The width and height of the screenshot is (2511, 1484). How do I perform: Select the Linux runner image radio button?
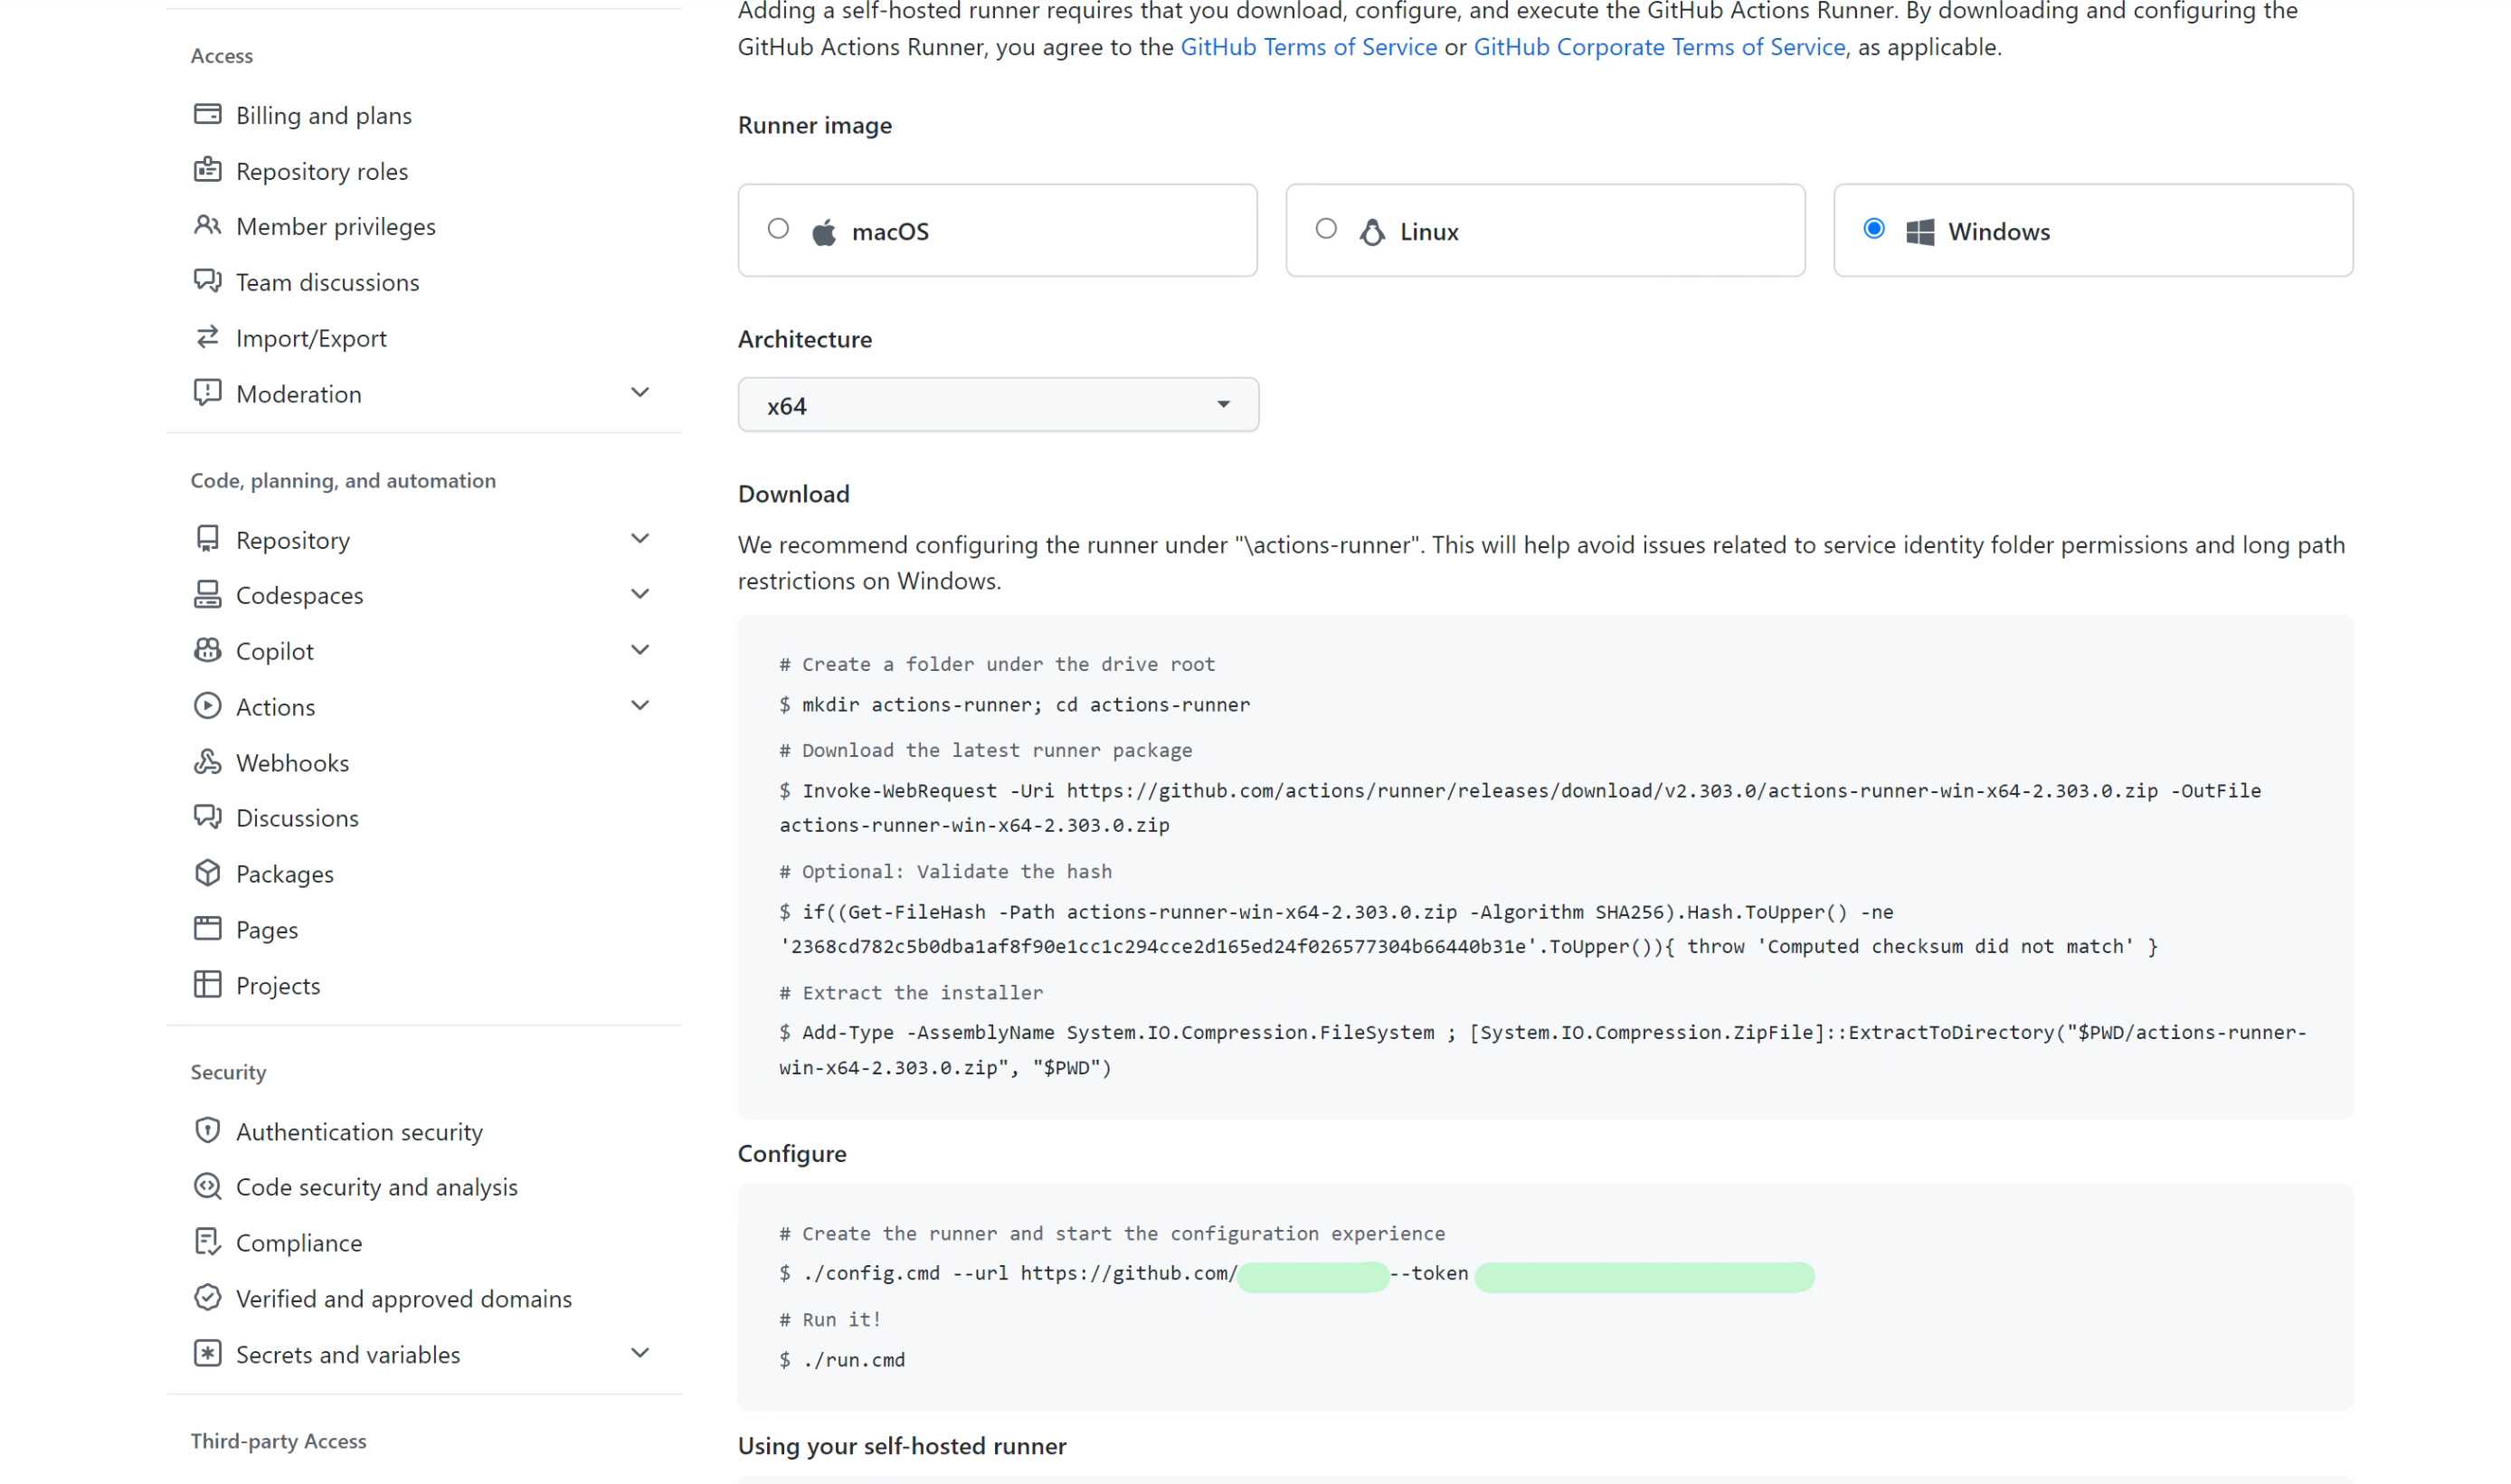[1326, 229]
